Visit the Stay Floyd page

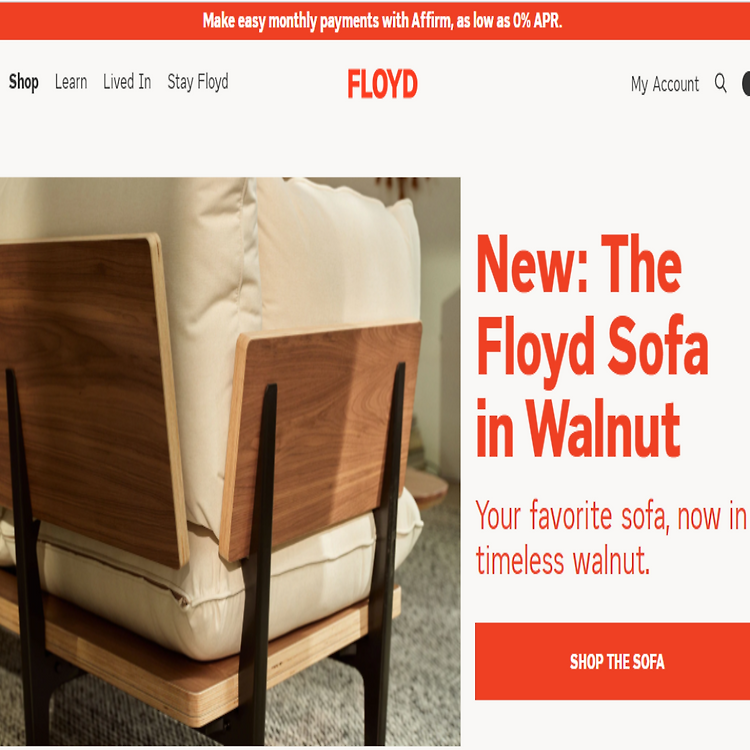coord(198,82)
